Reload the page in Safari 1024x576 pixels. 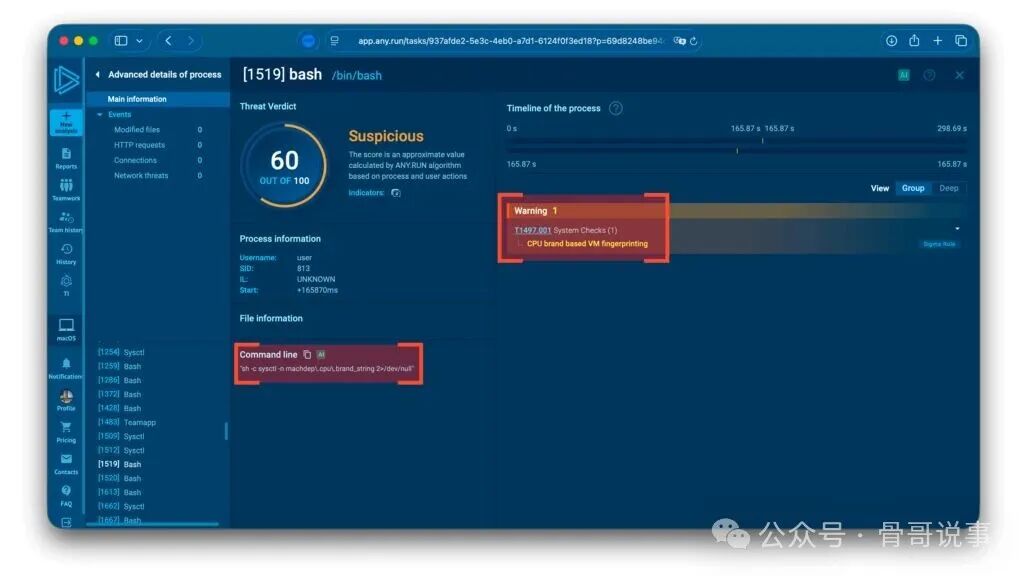(694, 40)
